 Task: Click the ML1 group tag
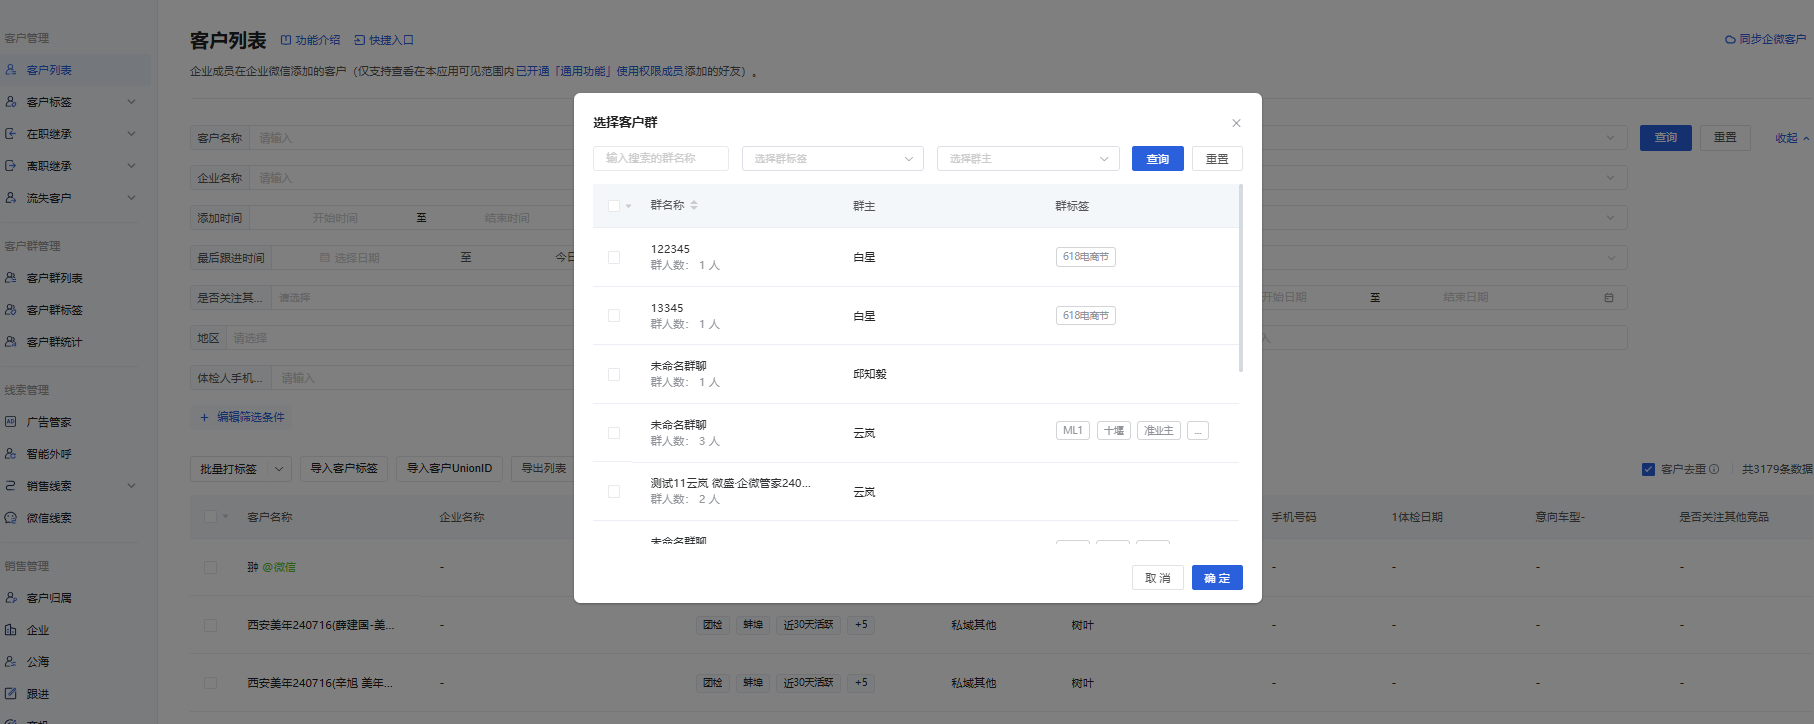pos(1073,431)
